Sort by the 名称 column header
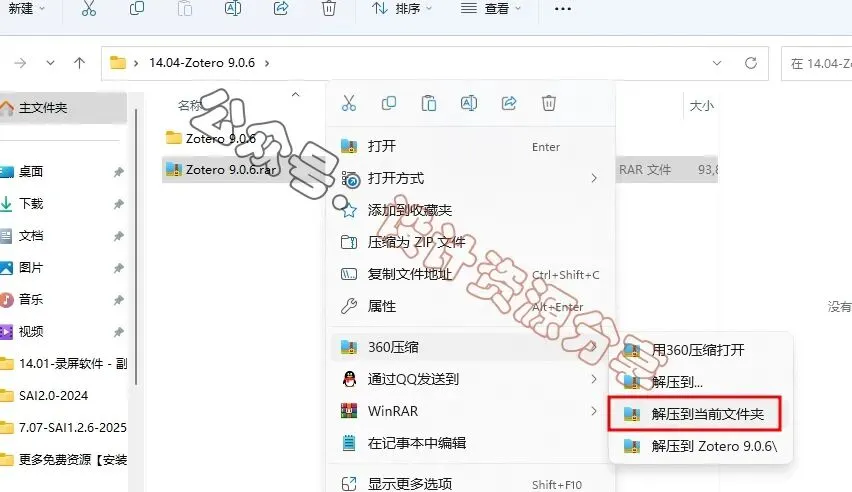Viewport: 852px width, 492px height. (x=190, y=105)
